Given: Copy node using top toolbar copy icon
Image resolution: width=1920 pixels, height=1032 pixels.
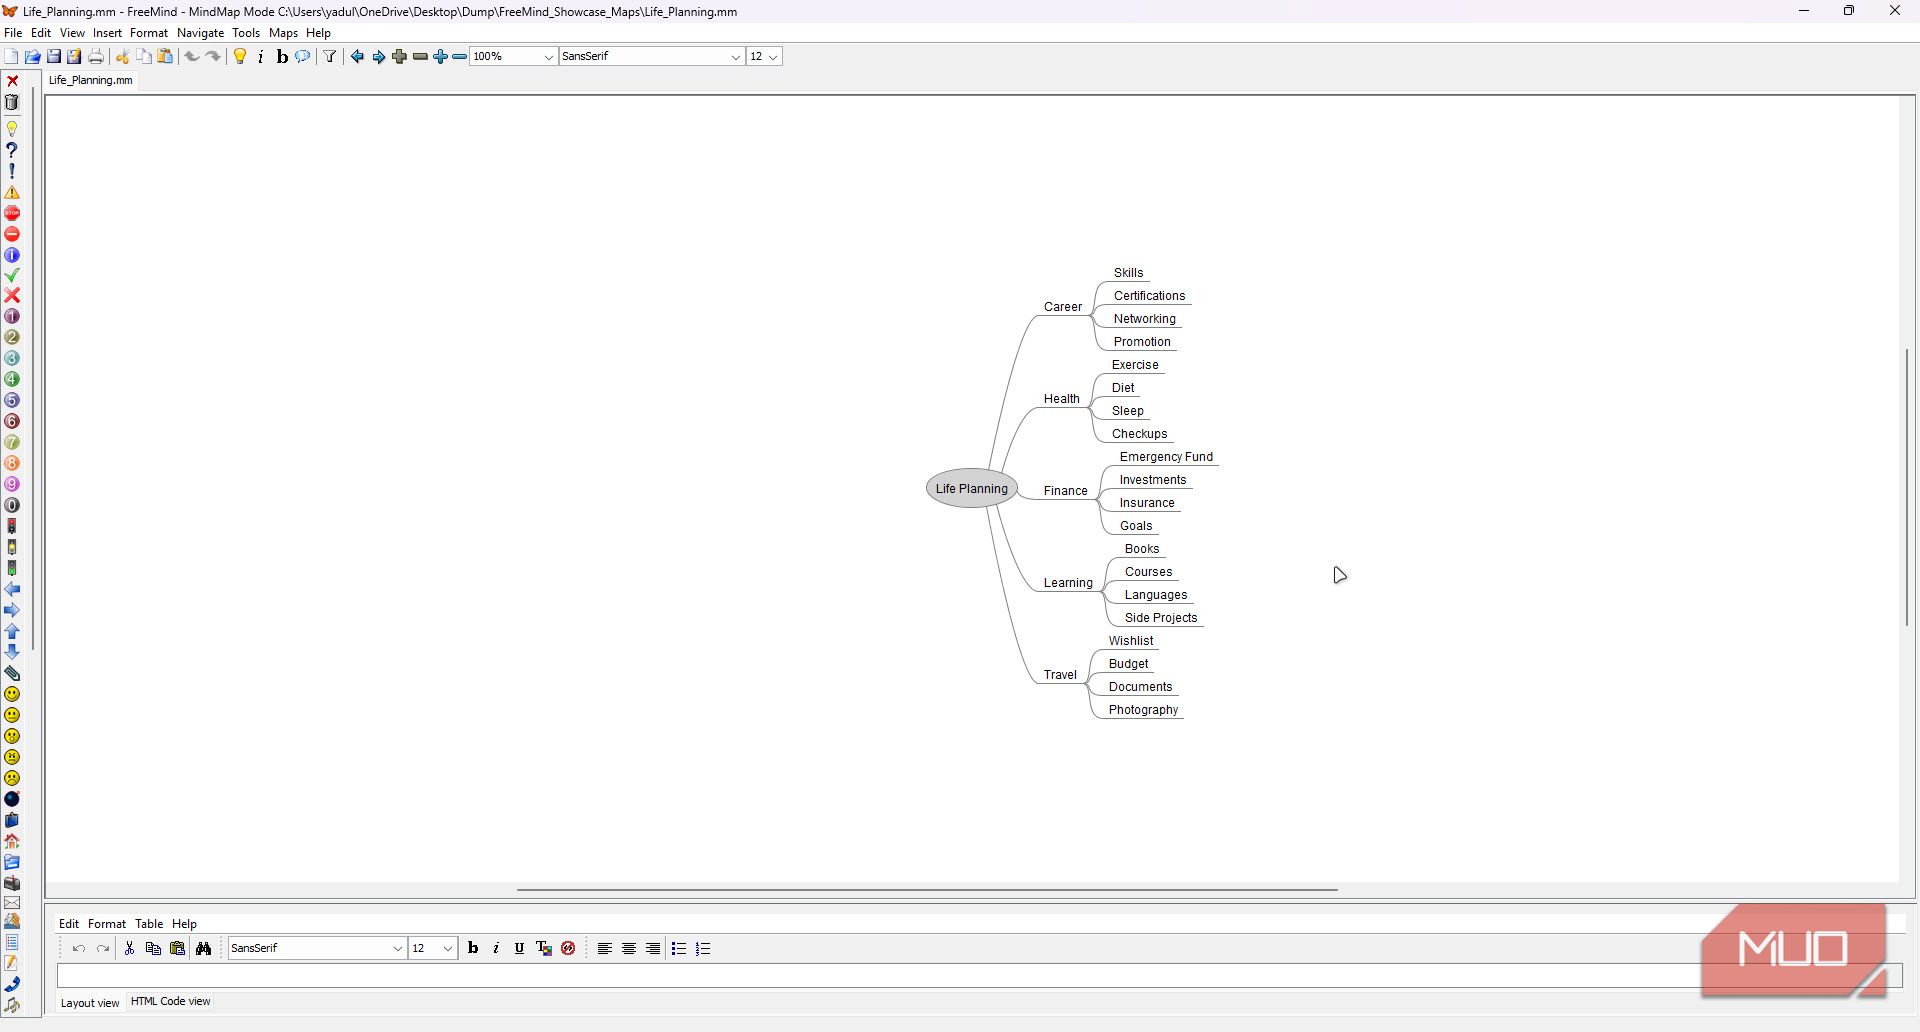Looking at the screenshot, I should pos(144,57).
